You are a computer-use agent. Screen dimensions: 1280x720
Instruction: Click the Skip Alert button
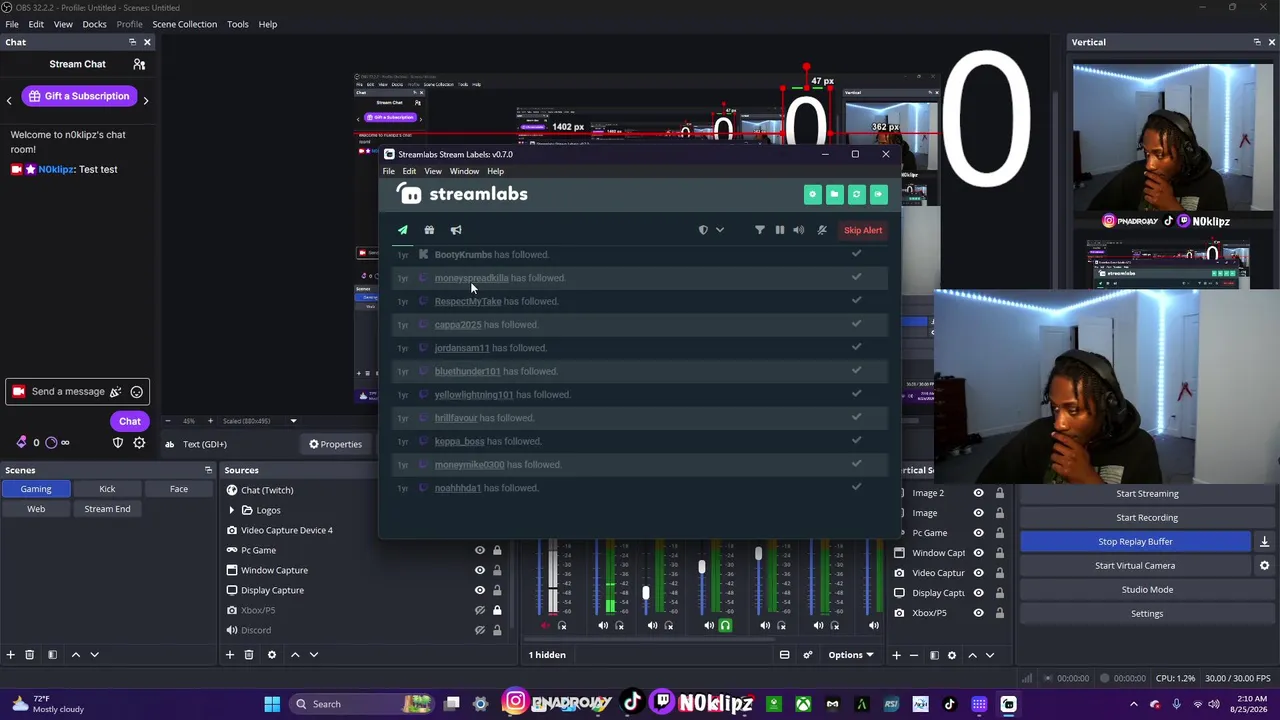click(x=863, y=230)
